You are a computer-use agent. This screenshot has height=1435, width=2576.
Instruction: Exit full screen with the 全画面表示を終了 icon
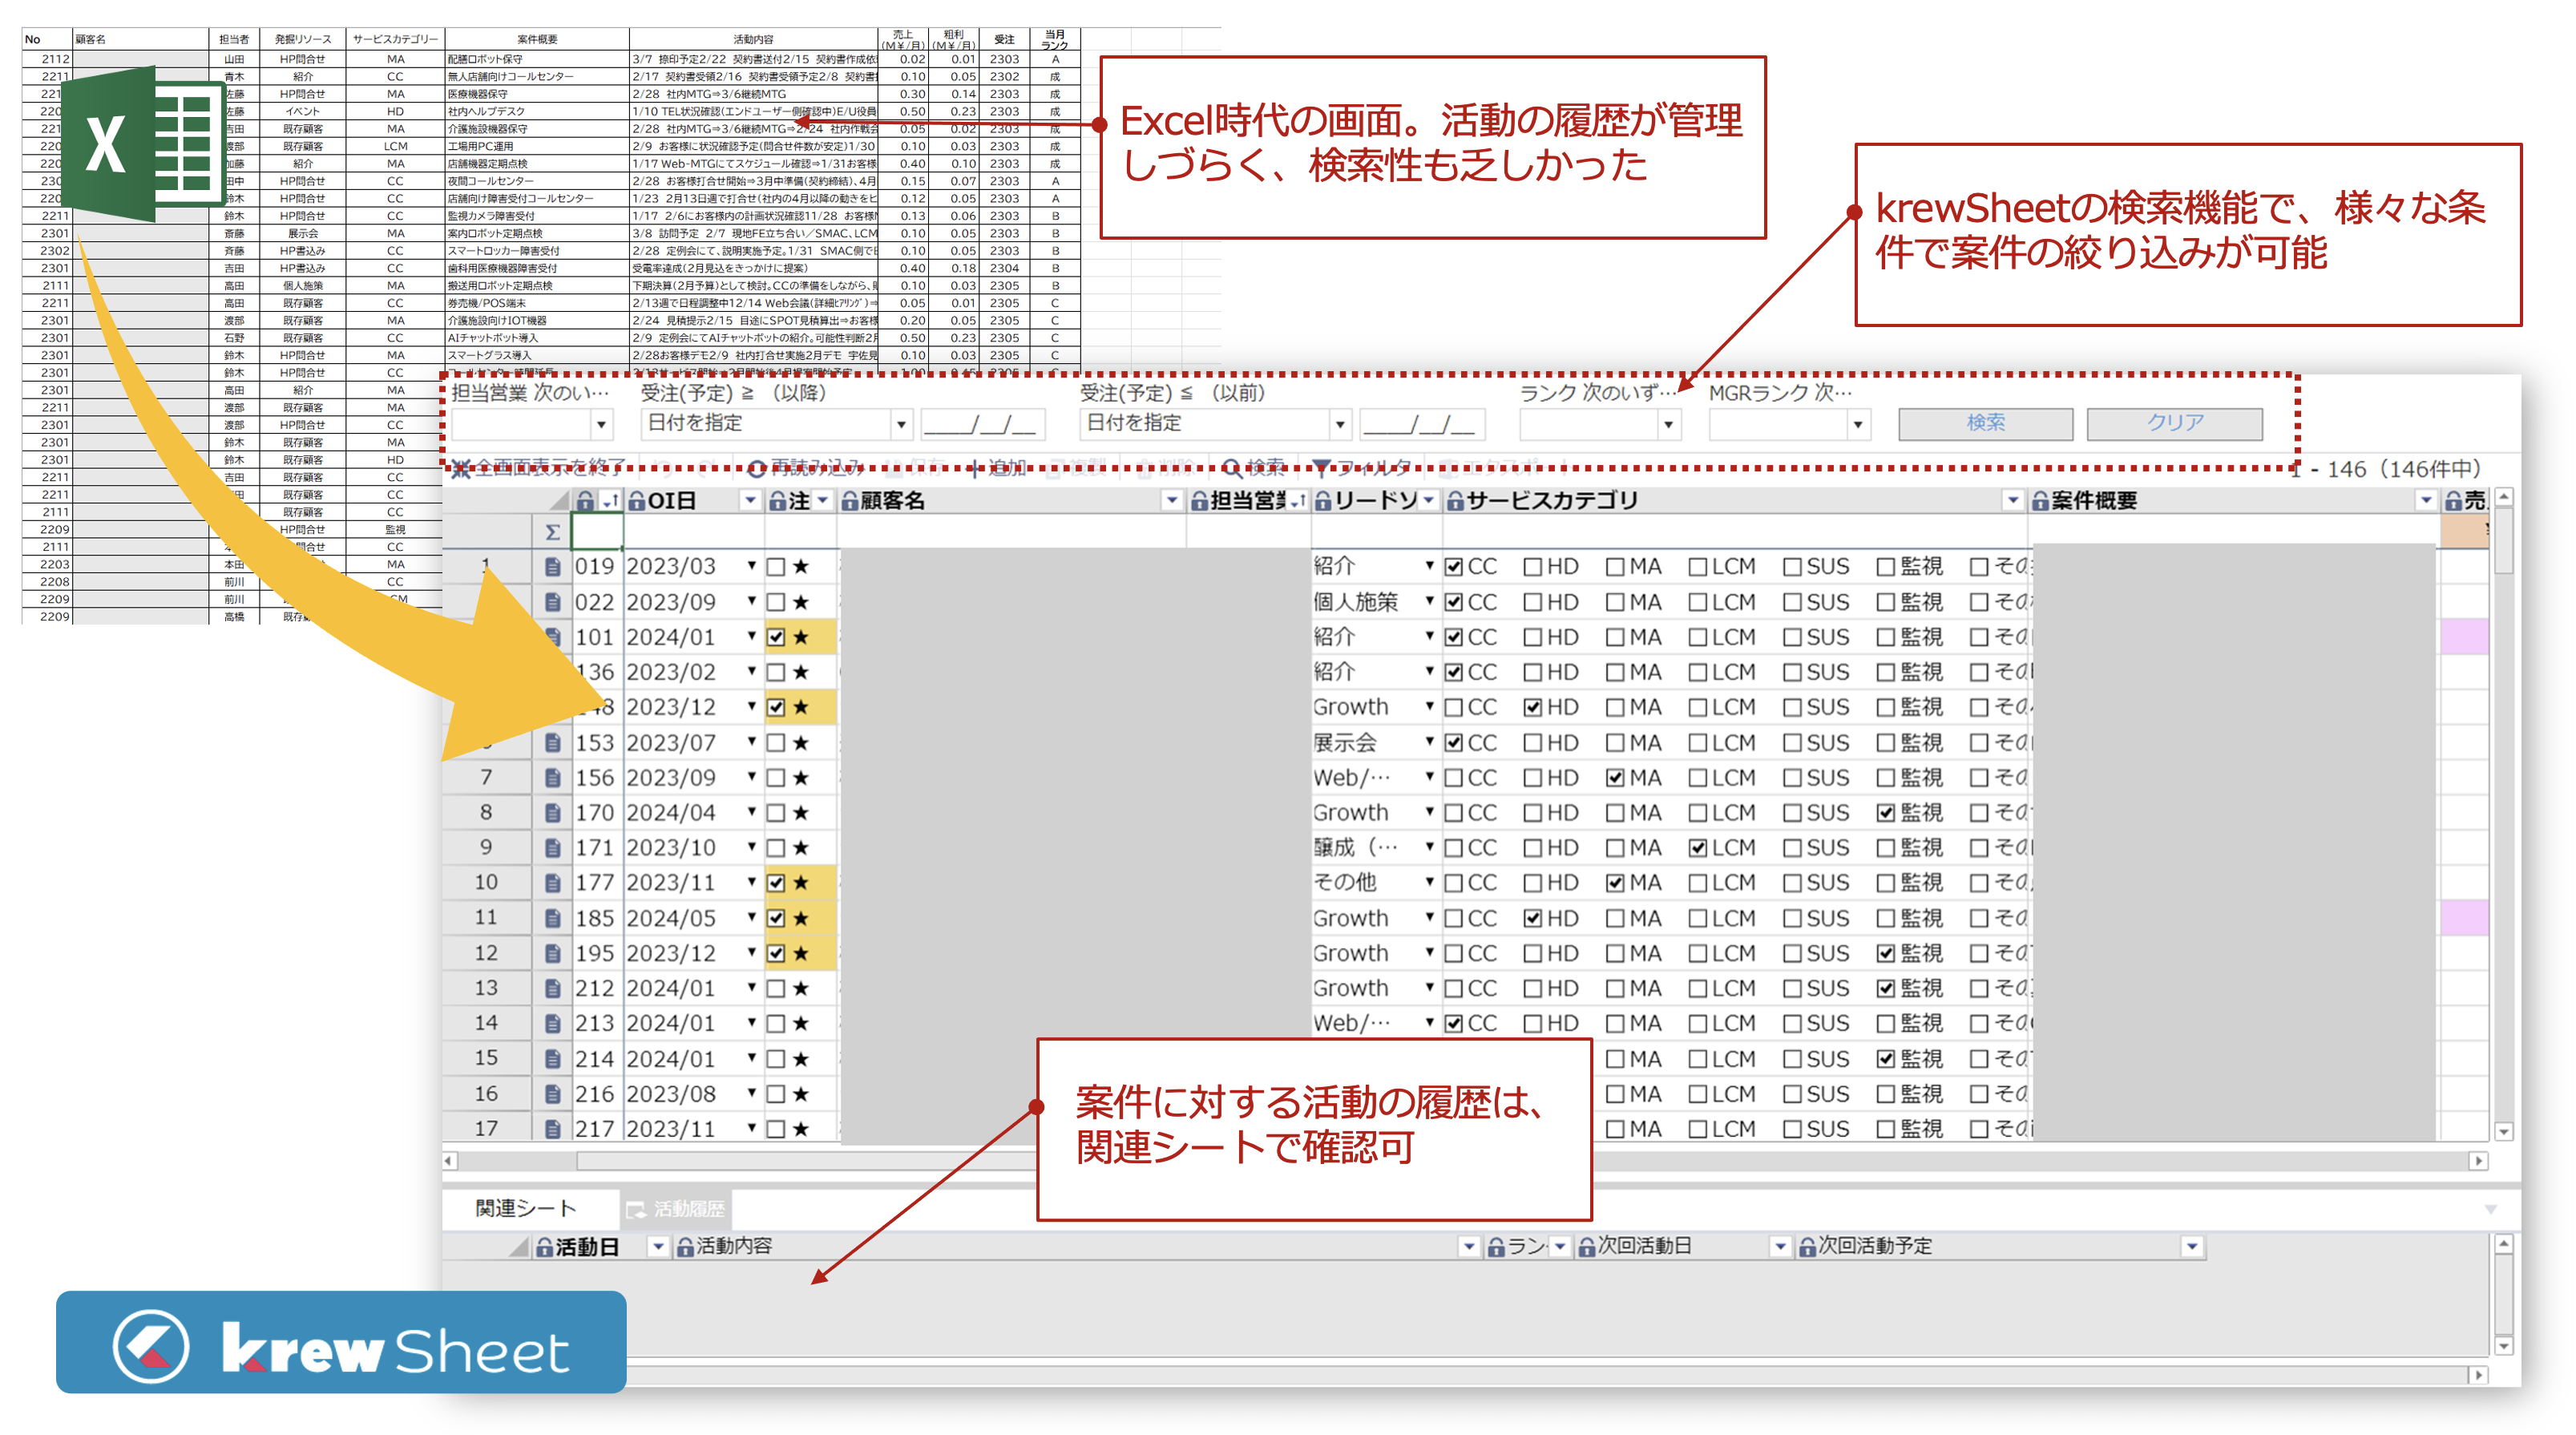(461, 468)
